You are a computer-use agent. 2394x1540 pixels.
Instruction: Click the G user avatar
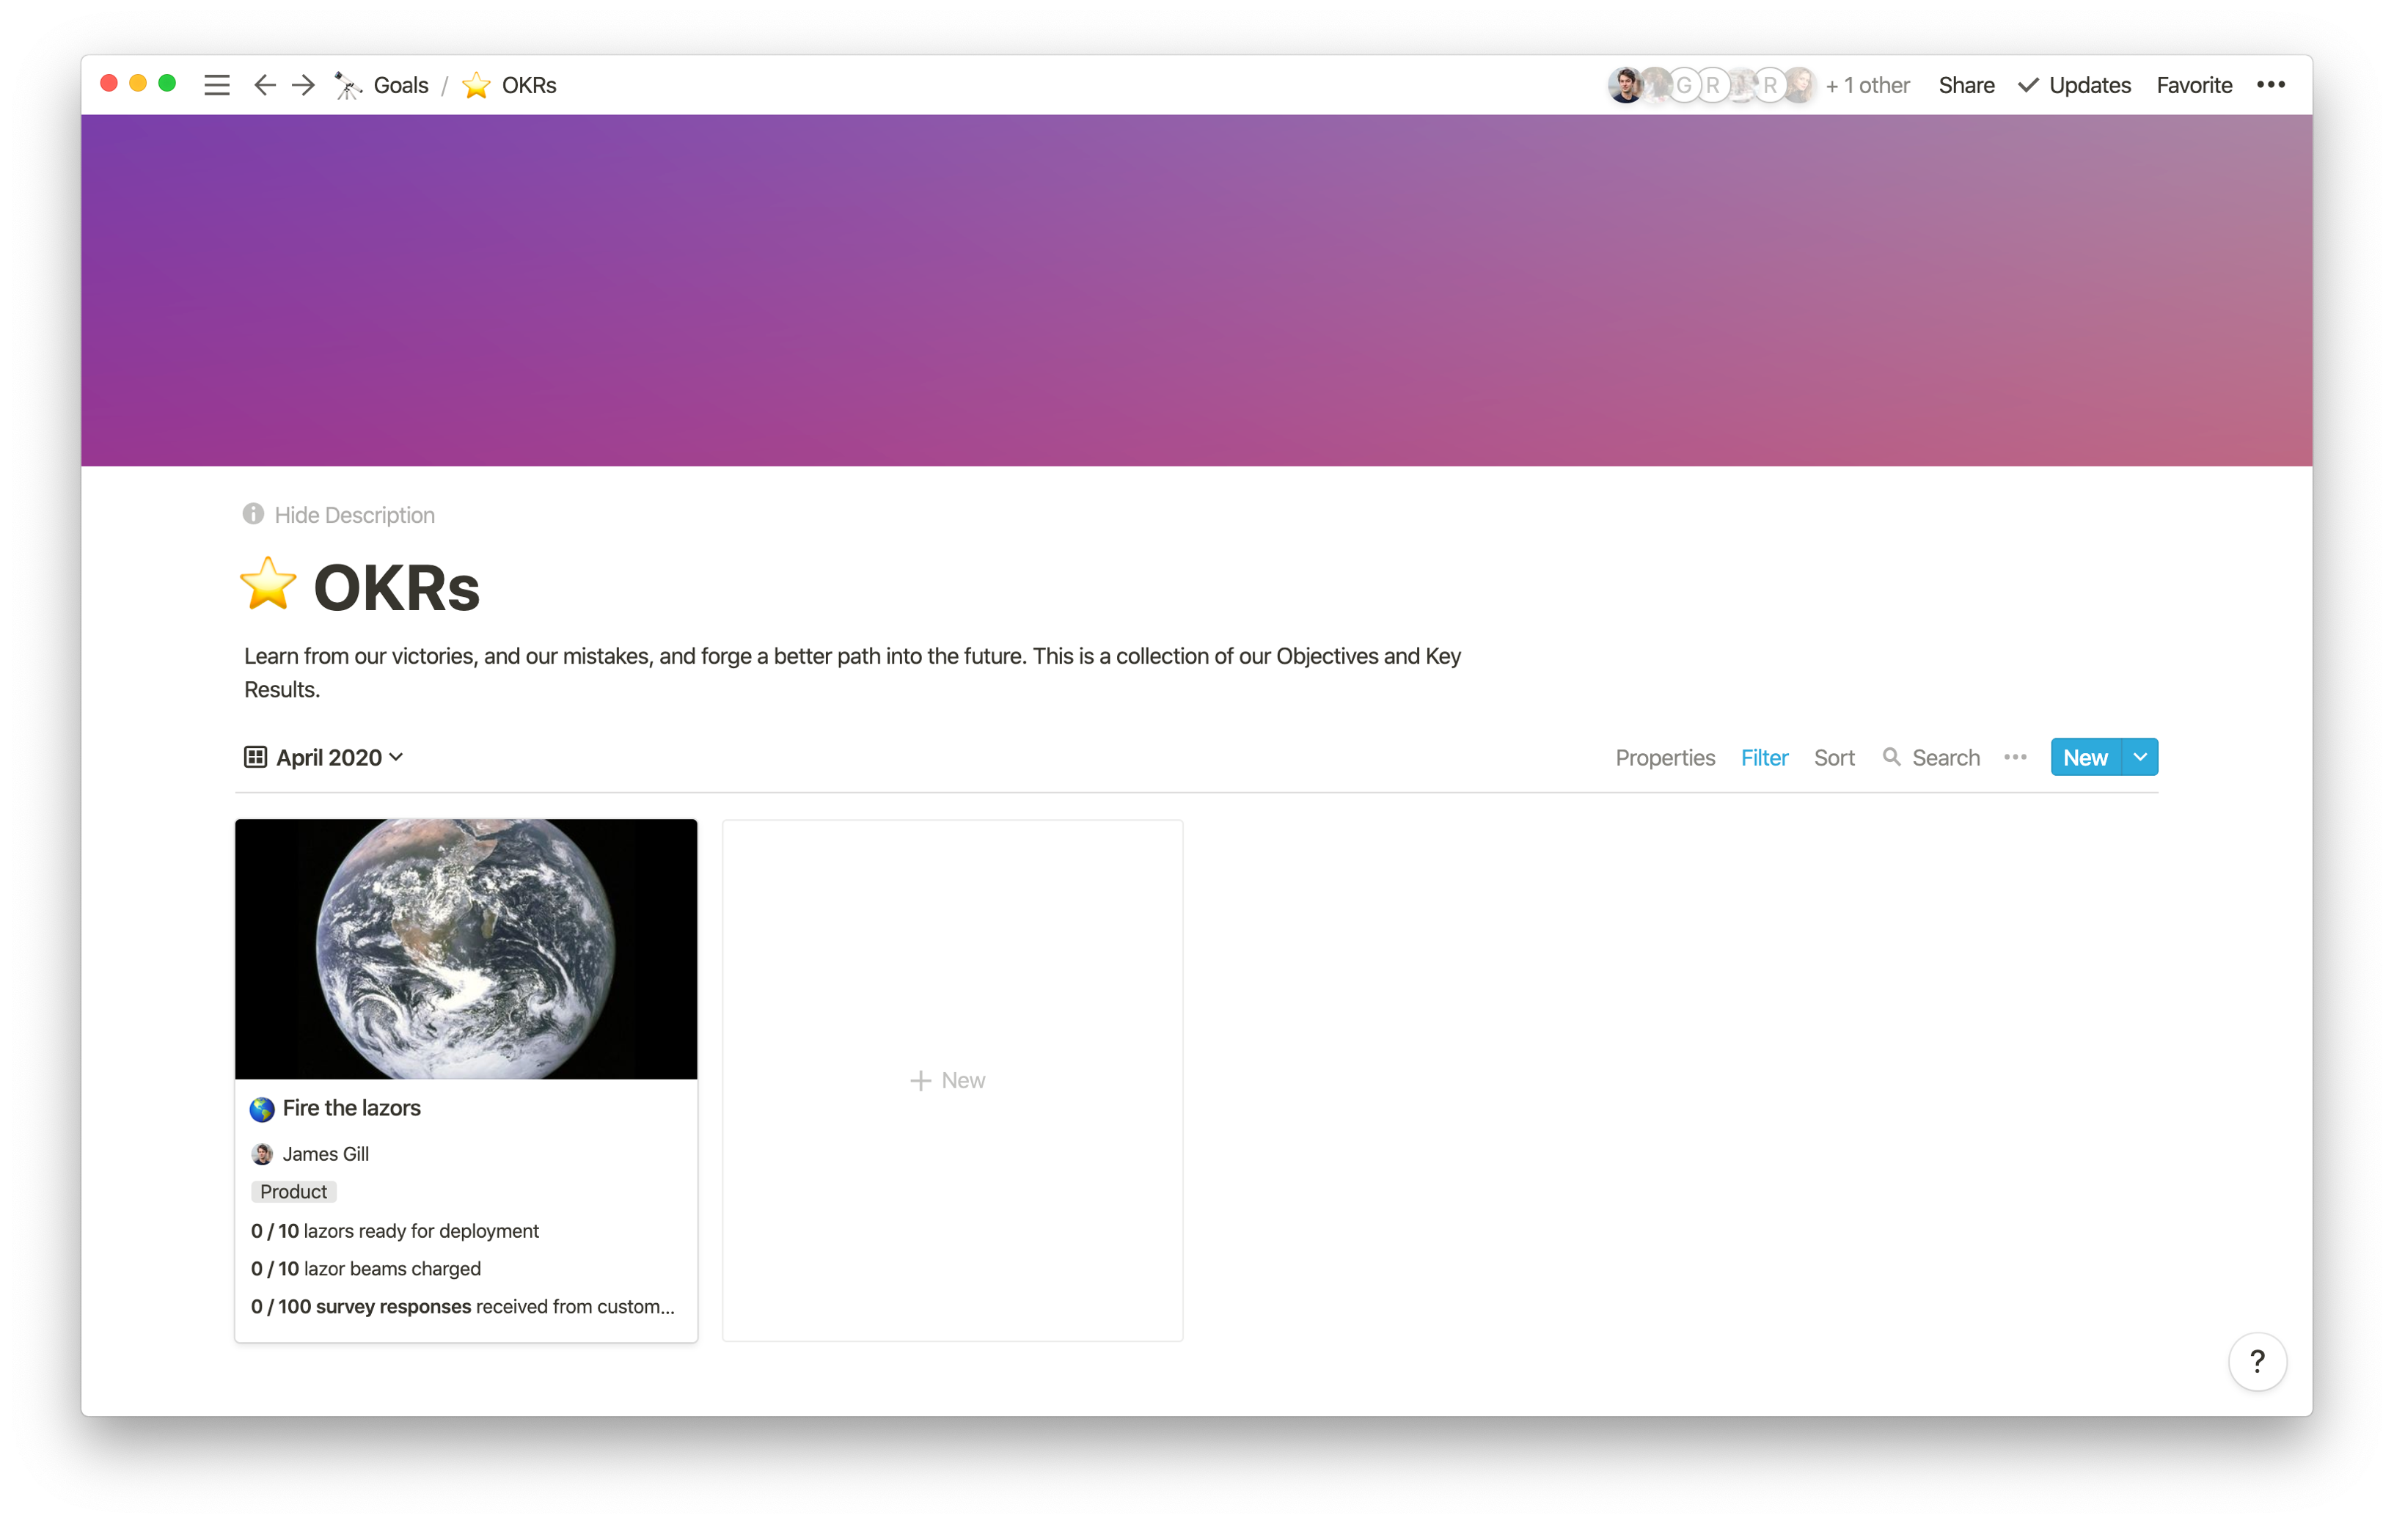pyautogui.click(x=1684, y=85)
